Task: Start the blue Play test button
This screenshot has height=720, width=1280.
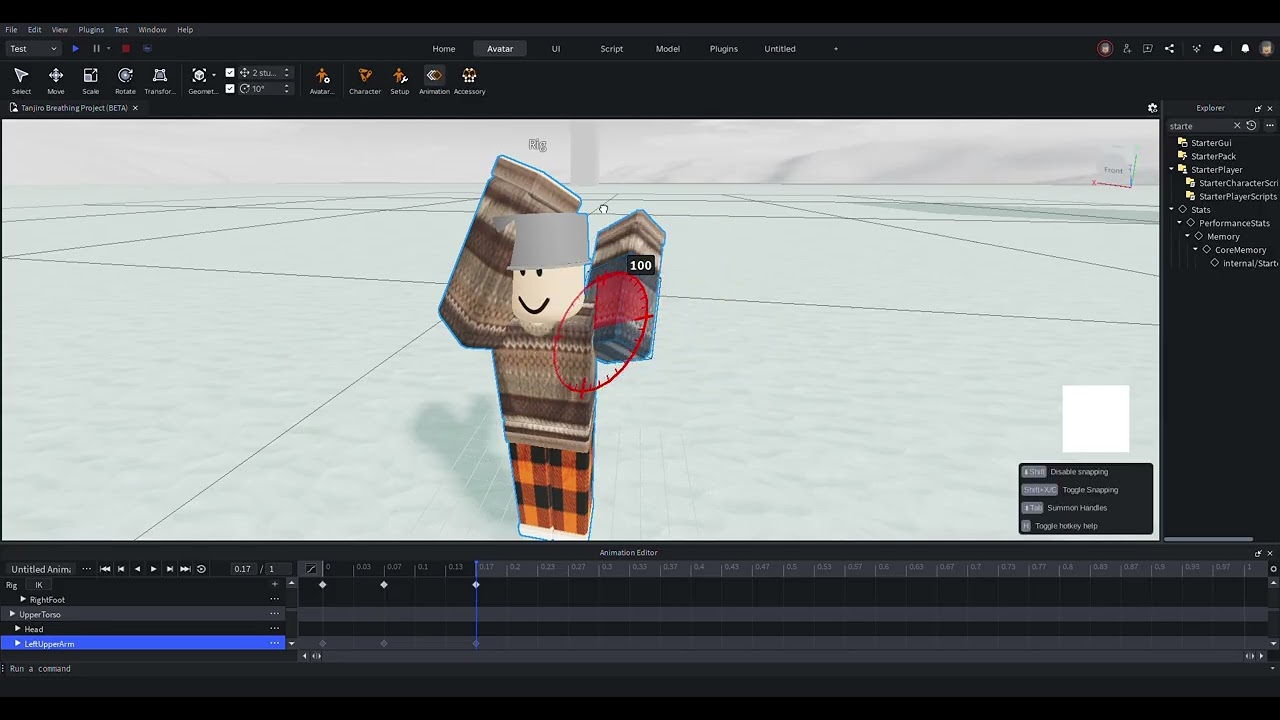Action: [x=75, y=48]
